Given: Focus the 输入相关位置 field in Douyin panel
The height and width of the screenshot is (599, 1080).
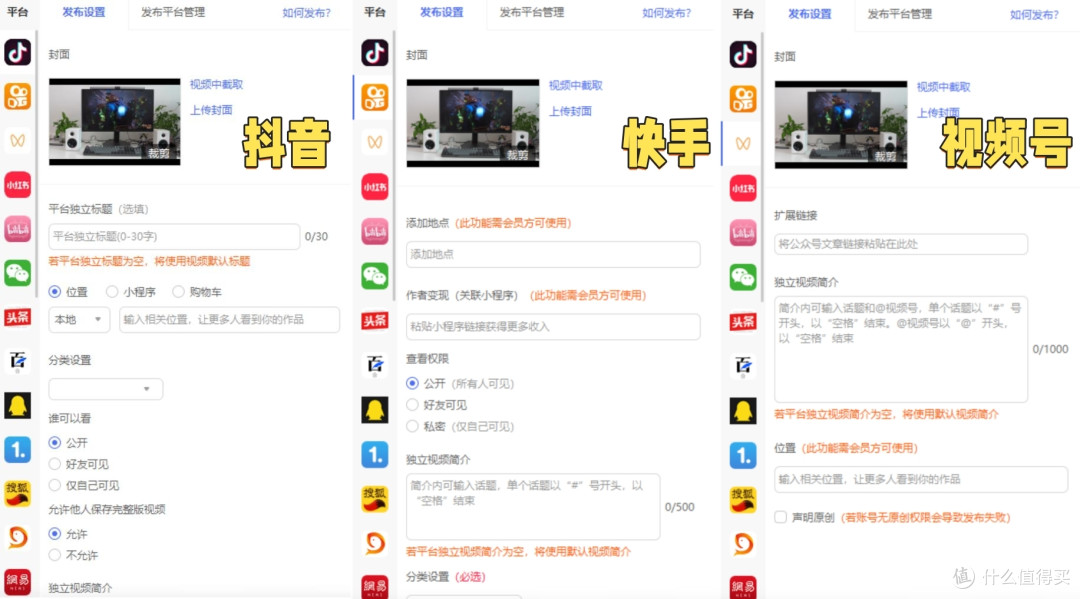Looking at the screenshot, I should coord(229,319).
